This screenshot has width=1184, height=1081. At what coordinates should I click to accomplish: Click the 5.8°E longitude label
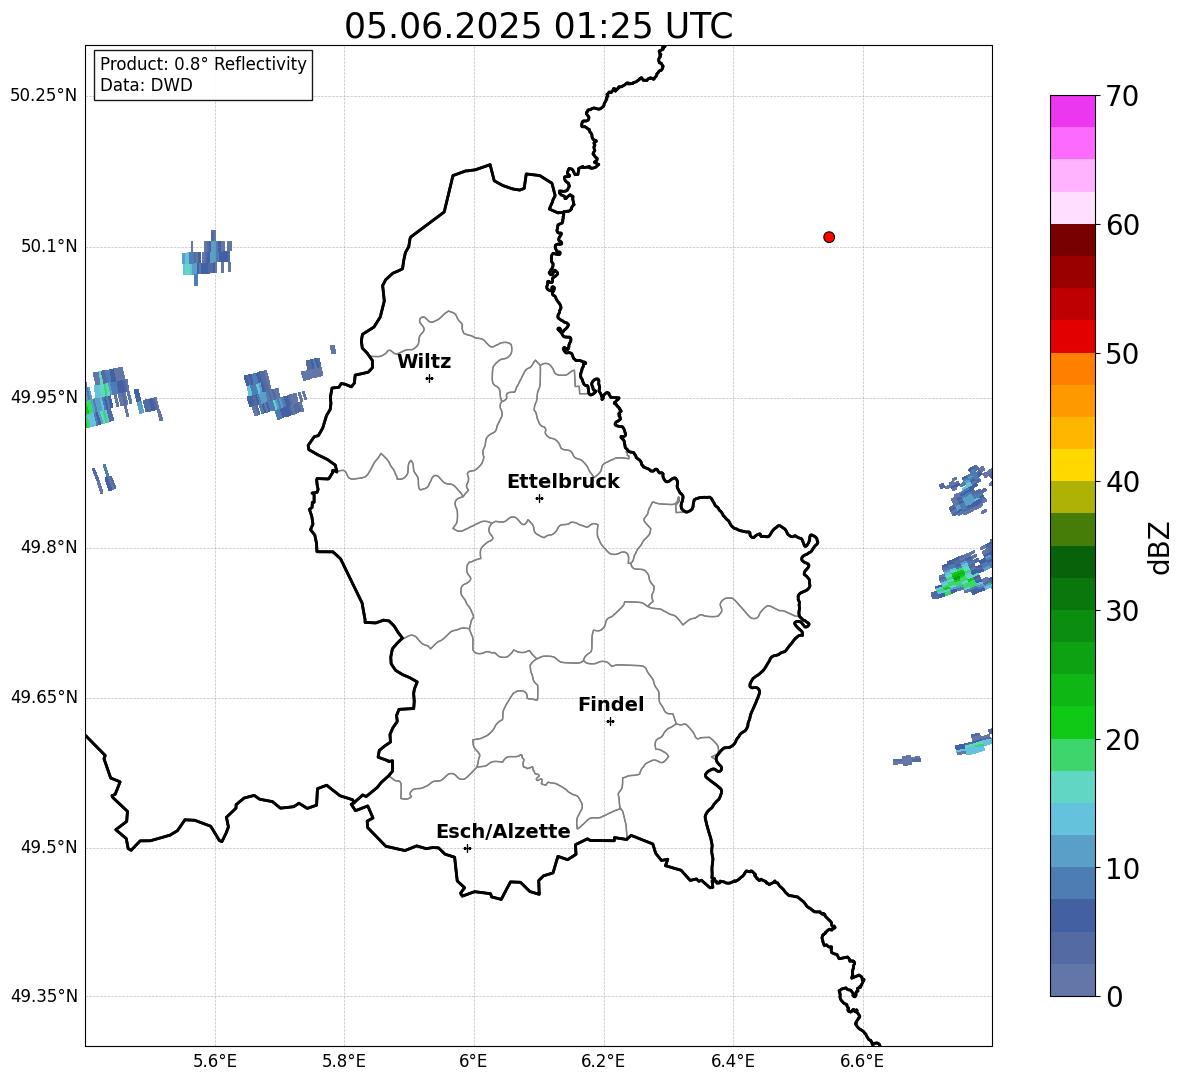[x=344, y=1061]
